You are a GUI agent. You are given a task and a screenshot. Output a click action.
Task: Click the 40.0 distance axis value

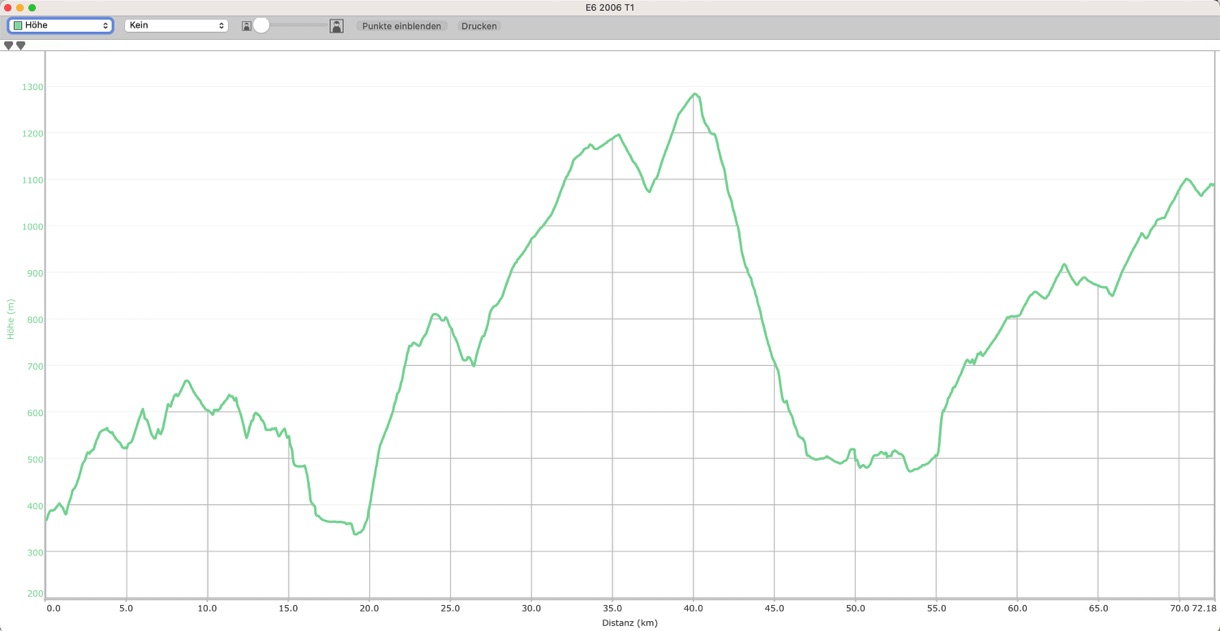click(x=694, y=608)
